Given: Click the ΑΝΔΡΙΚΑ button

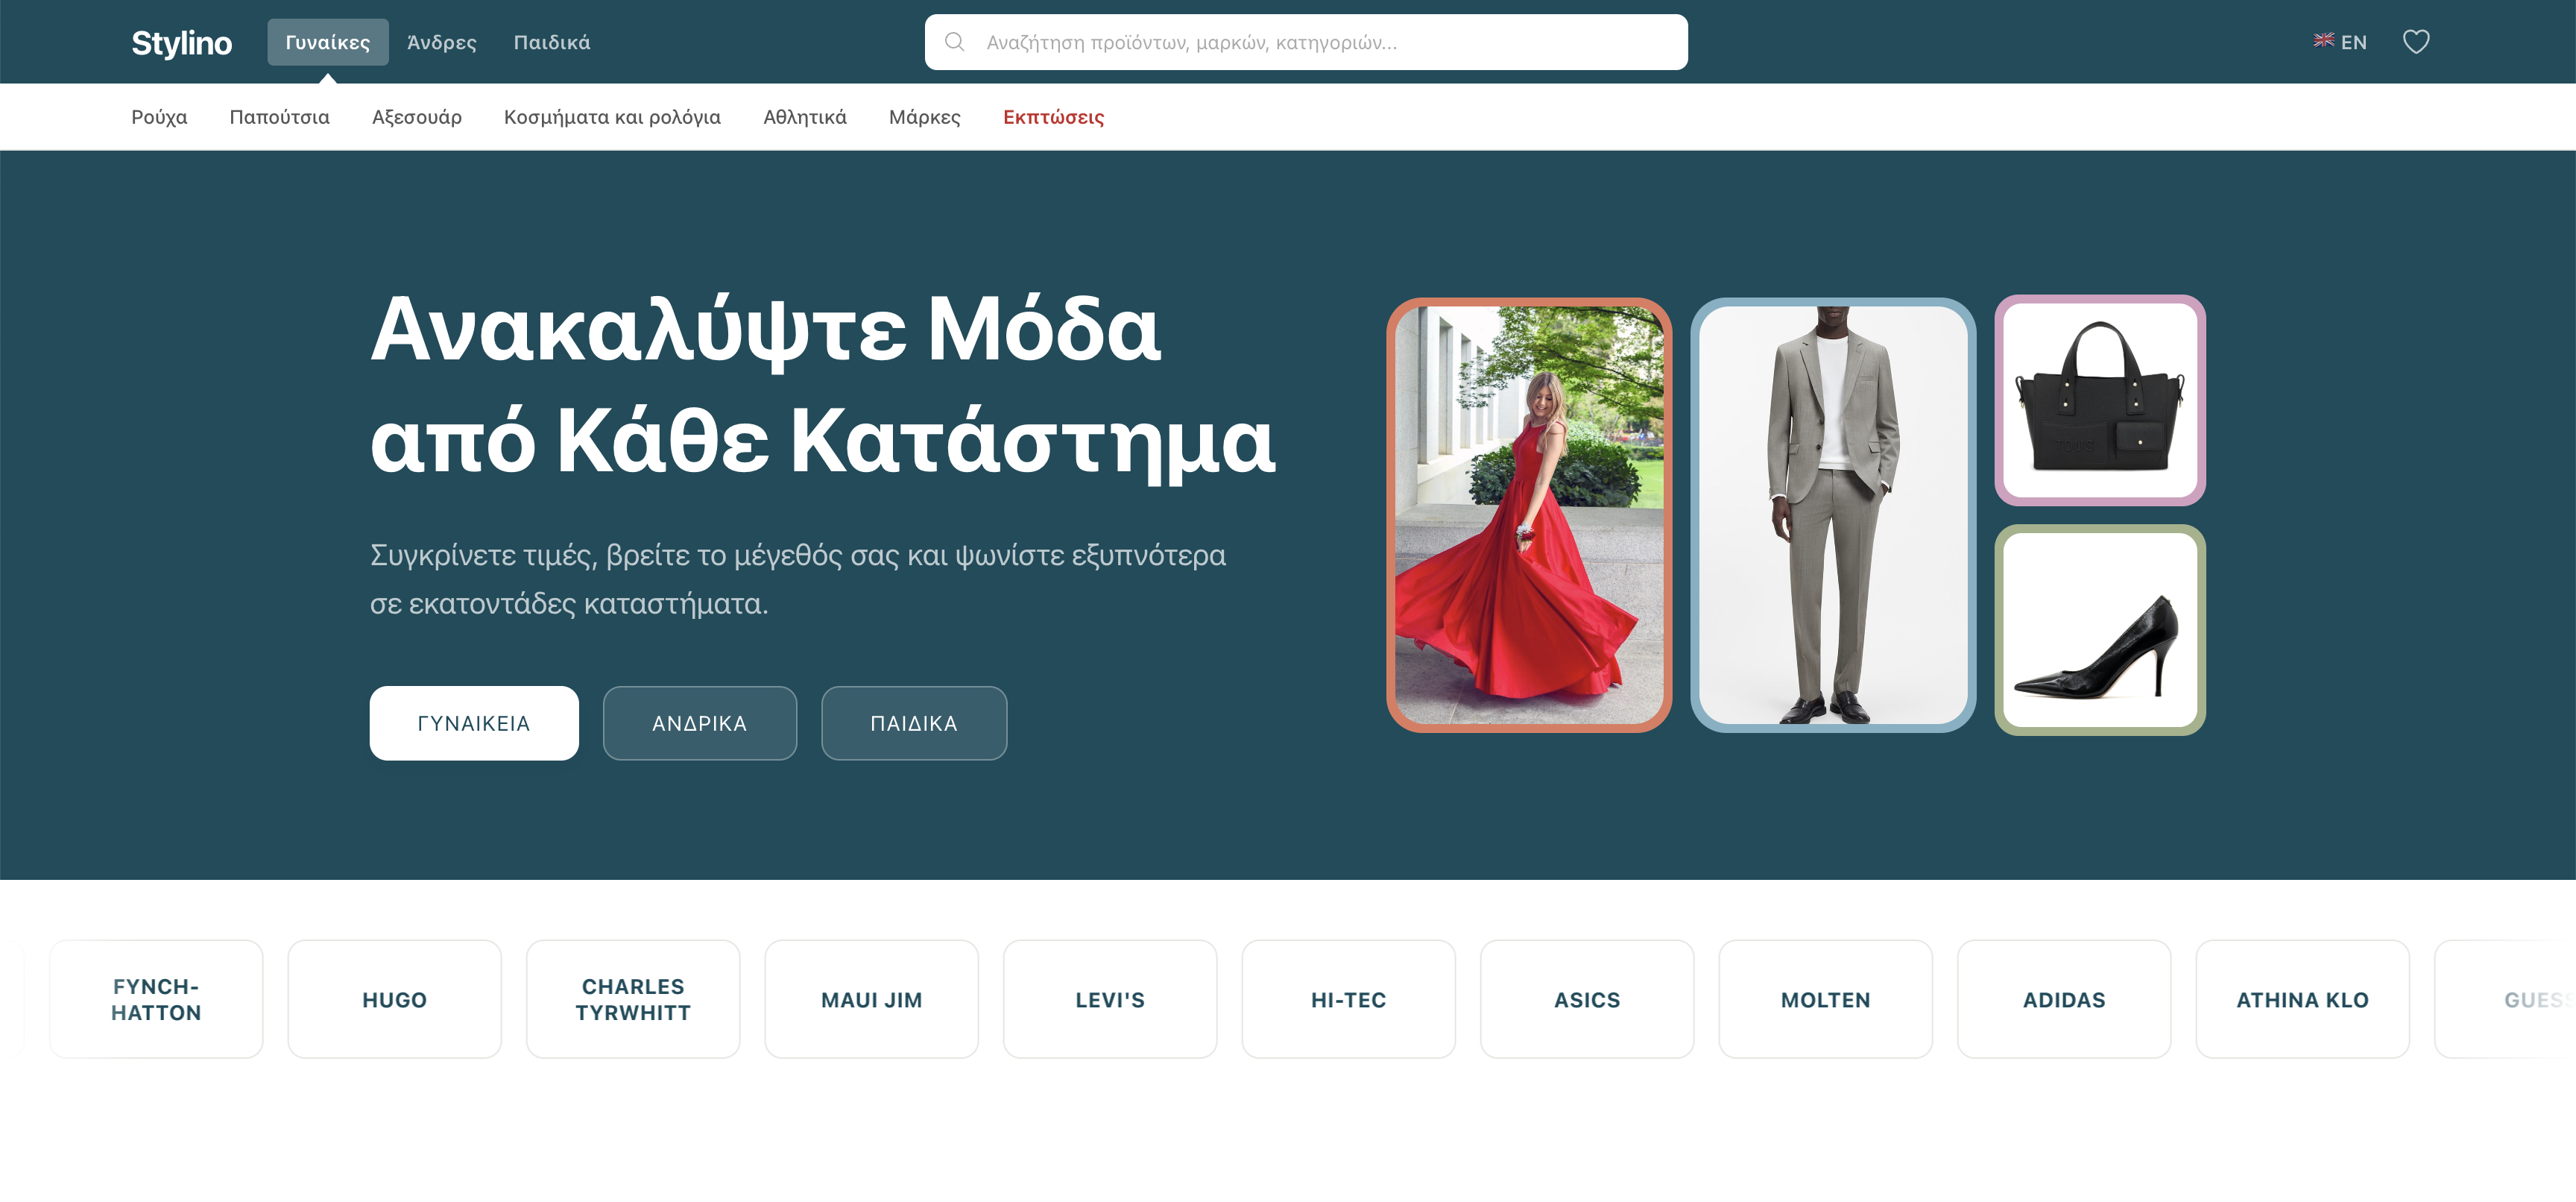Looking at the screenshot, I should click(x=699, y=722).
